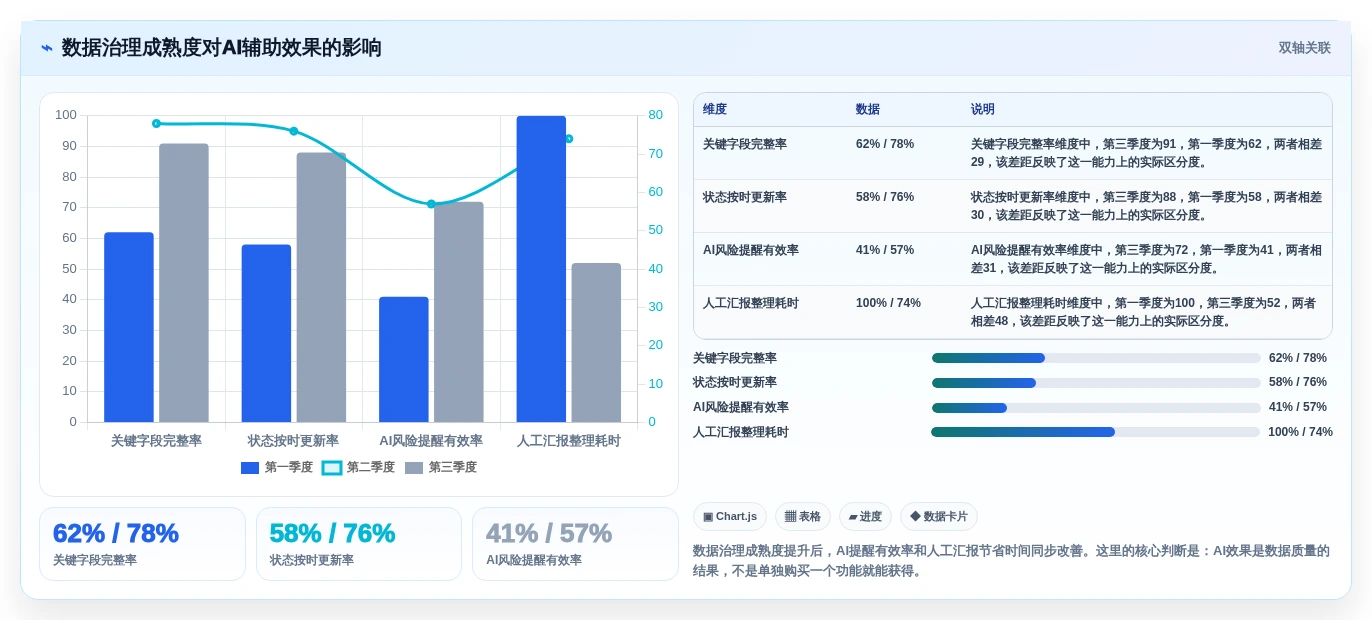The image size is (1372, 620).
Task: Click the third-quarter gray bar for 人工汇报整理耗时
Action: [596, 342]
